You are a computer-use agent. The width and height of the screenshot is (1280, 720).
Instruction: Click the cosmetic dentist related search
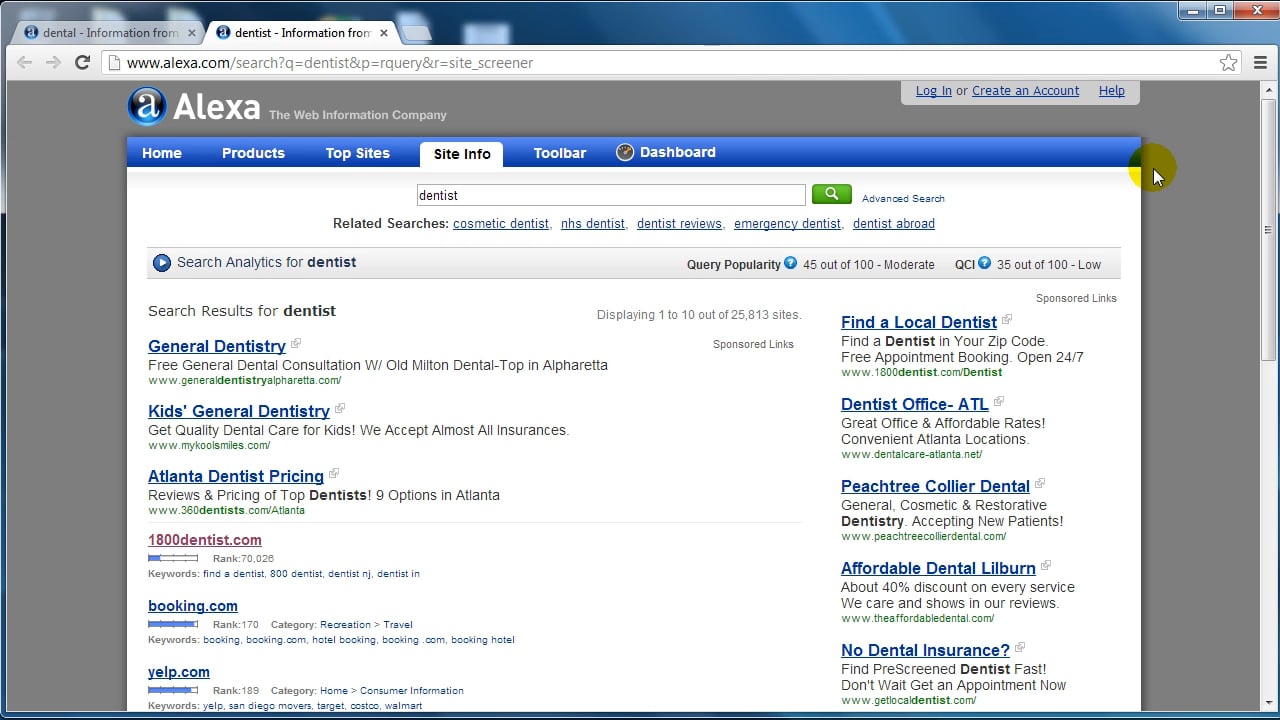tap(500, 224)
